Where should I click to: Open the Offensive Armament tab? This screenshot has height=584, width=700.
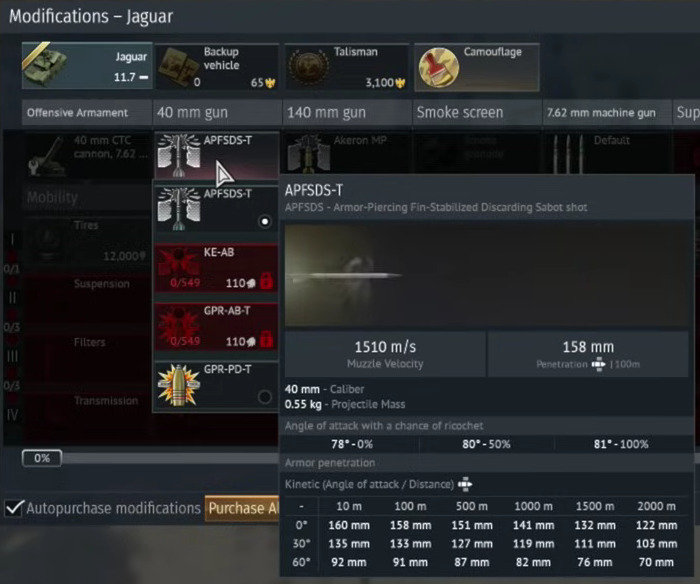pyautogui.click(x=76, y=113)
